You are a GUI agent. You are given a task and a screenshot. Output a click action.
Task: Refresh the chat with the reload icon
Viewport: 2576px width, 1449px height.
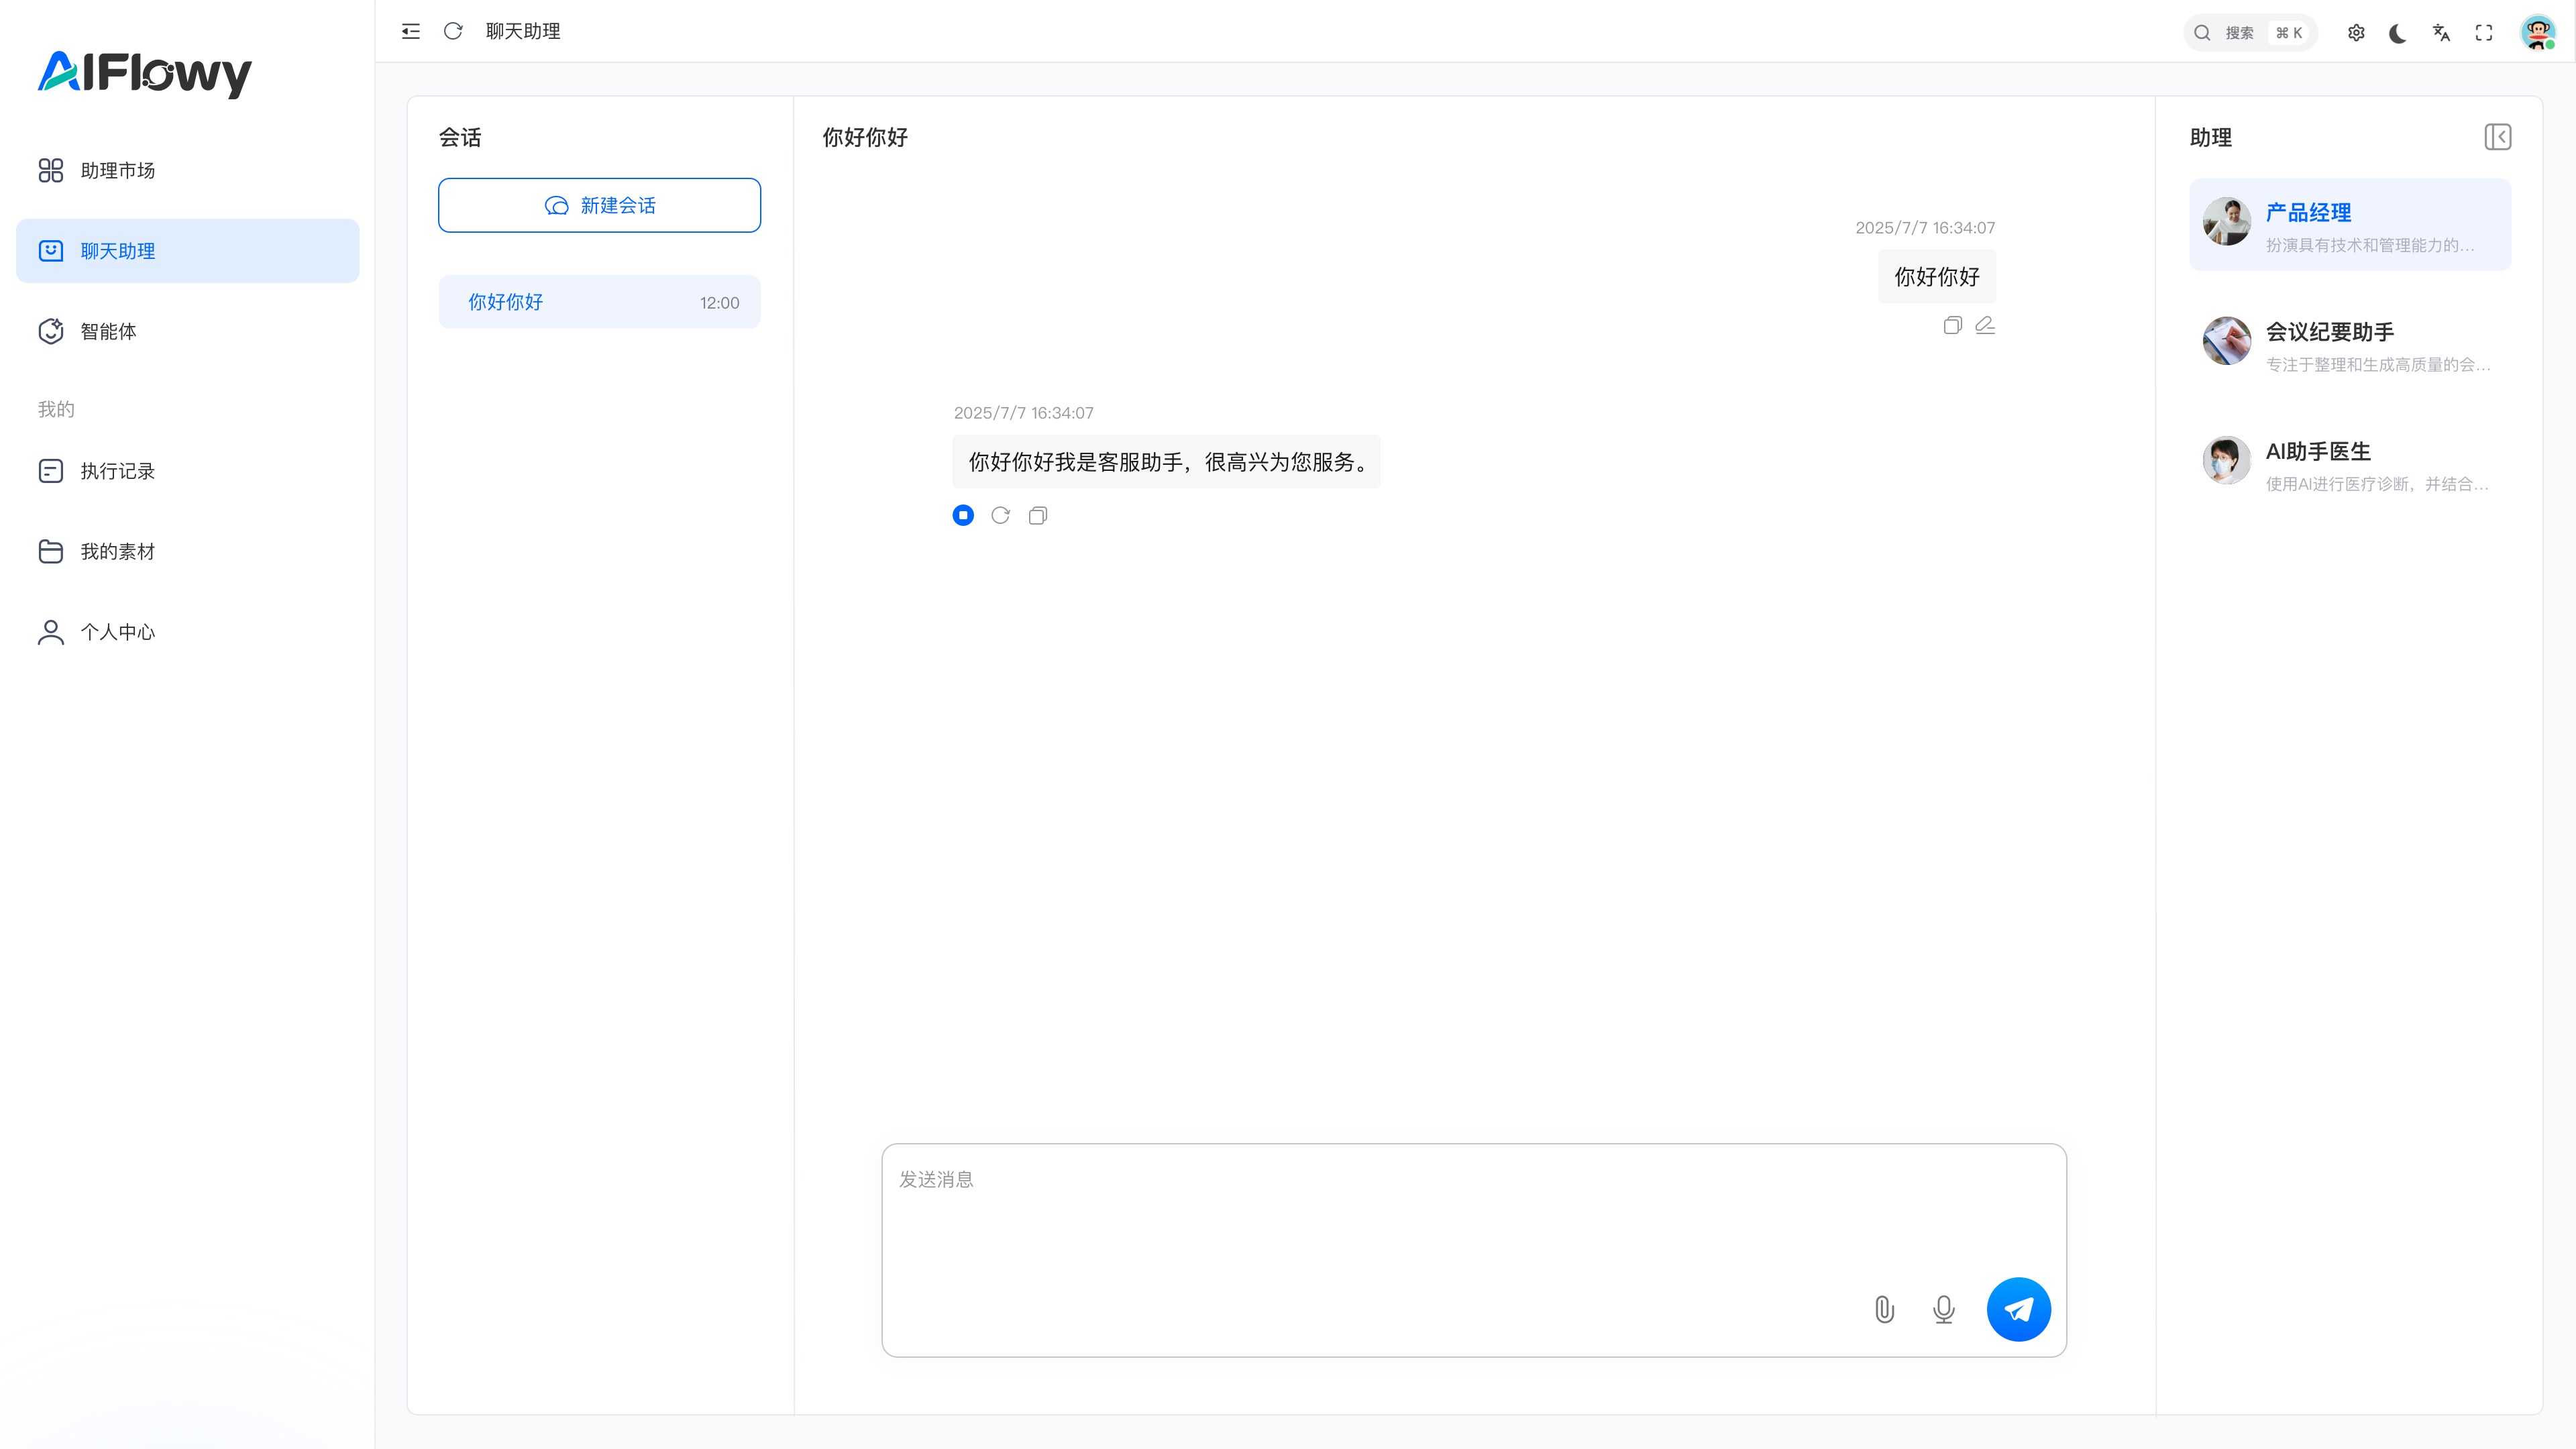point(453,31)
